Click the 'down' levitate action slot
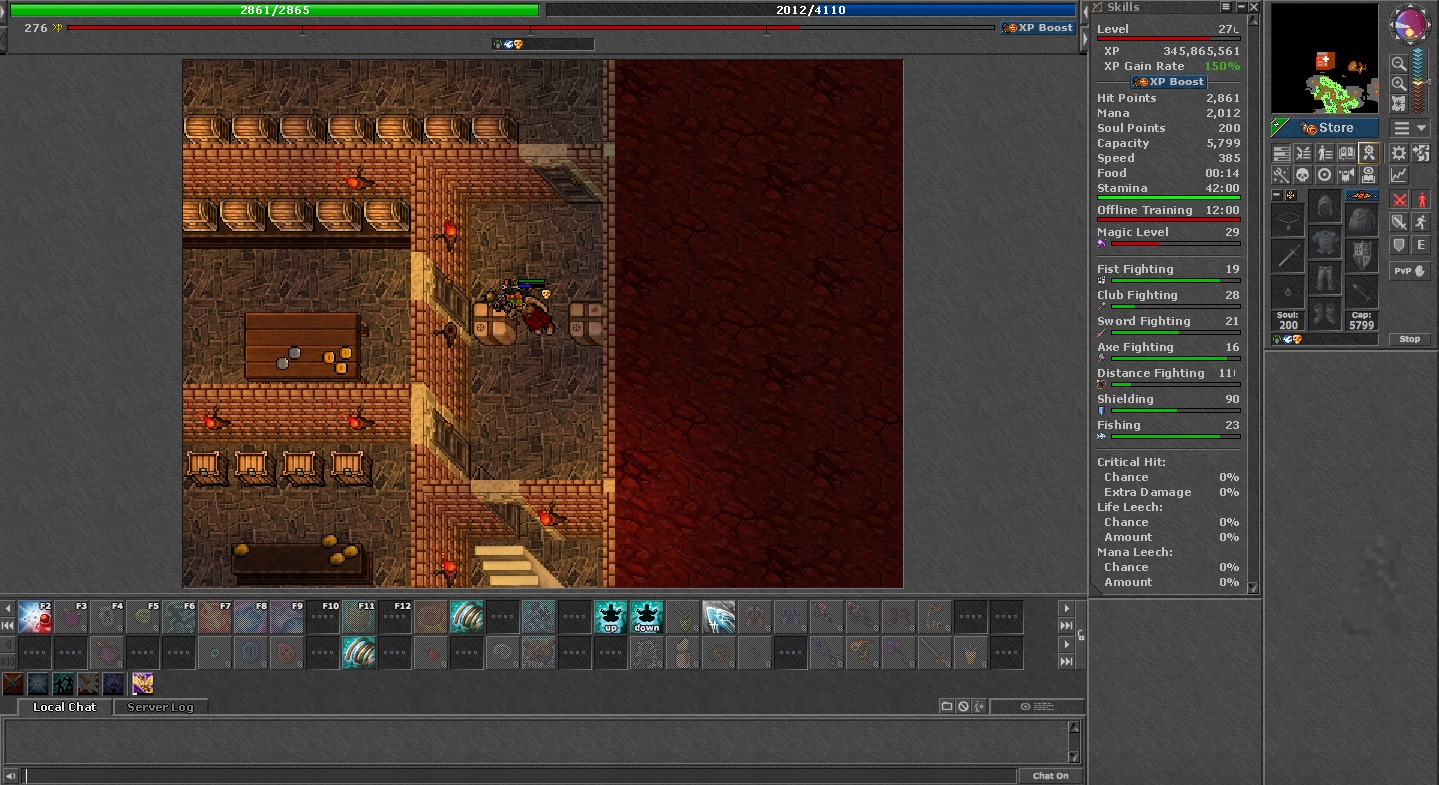This screenshot has width=1439, height=785. pos(647,617)
